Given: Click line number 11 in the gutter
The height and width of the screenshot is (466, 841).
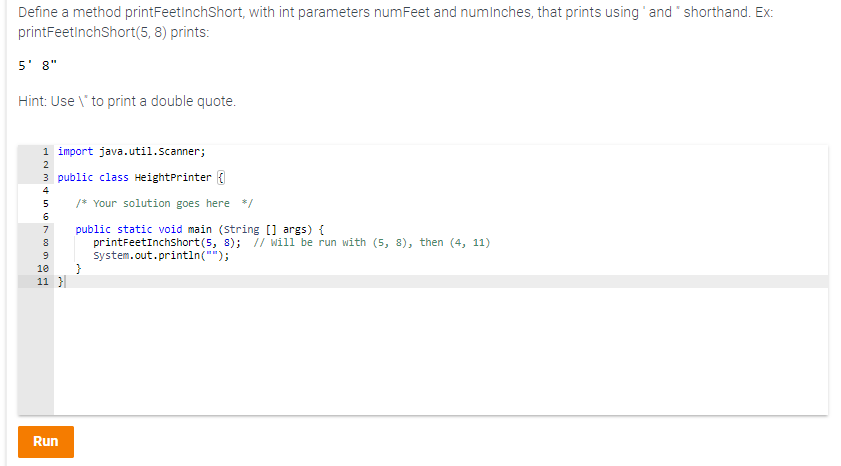Looking at the screenshot, I should point(43,282).
